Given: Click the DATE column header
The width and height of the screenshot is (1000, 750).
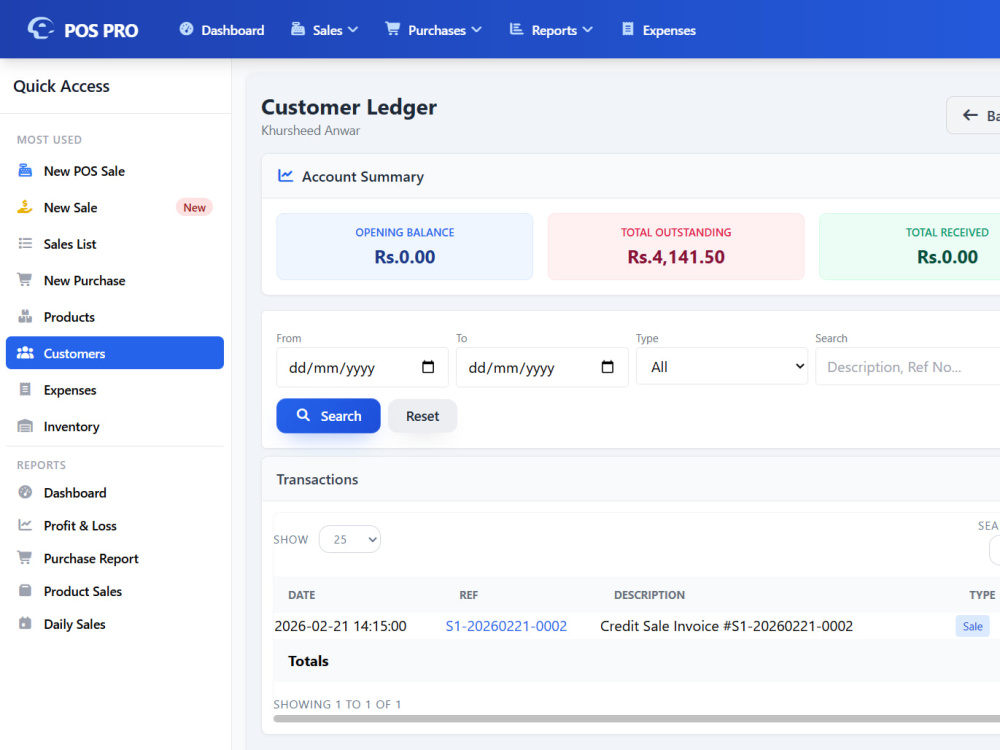Looking at the screenshot, I should coord(302,594).
